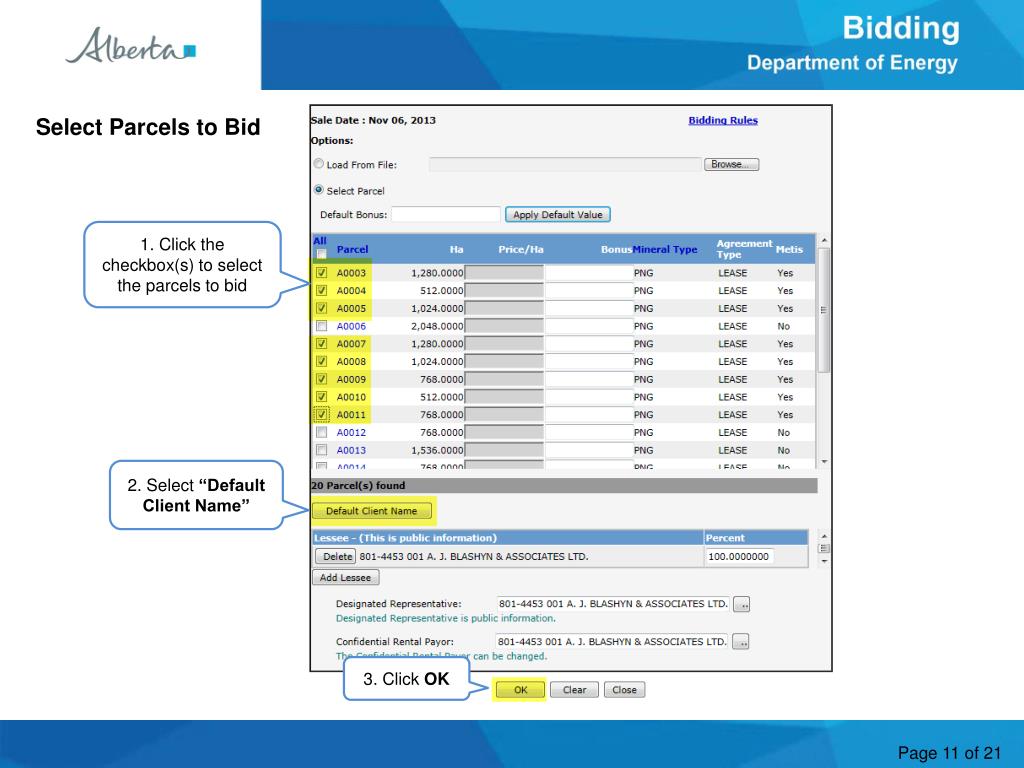
Task: Click the Alberta logo
Action: (131, 45)
